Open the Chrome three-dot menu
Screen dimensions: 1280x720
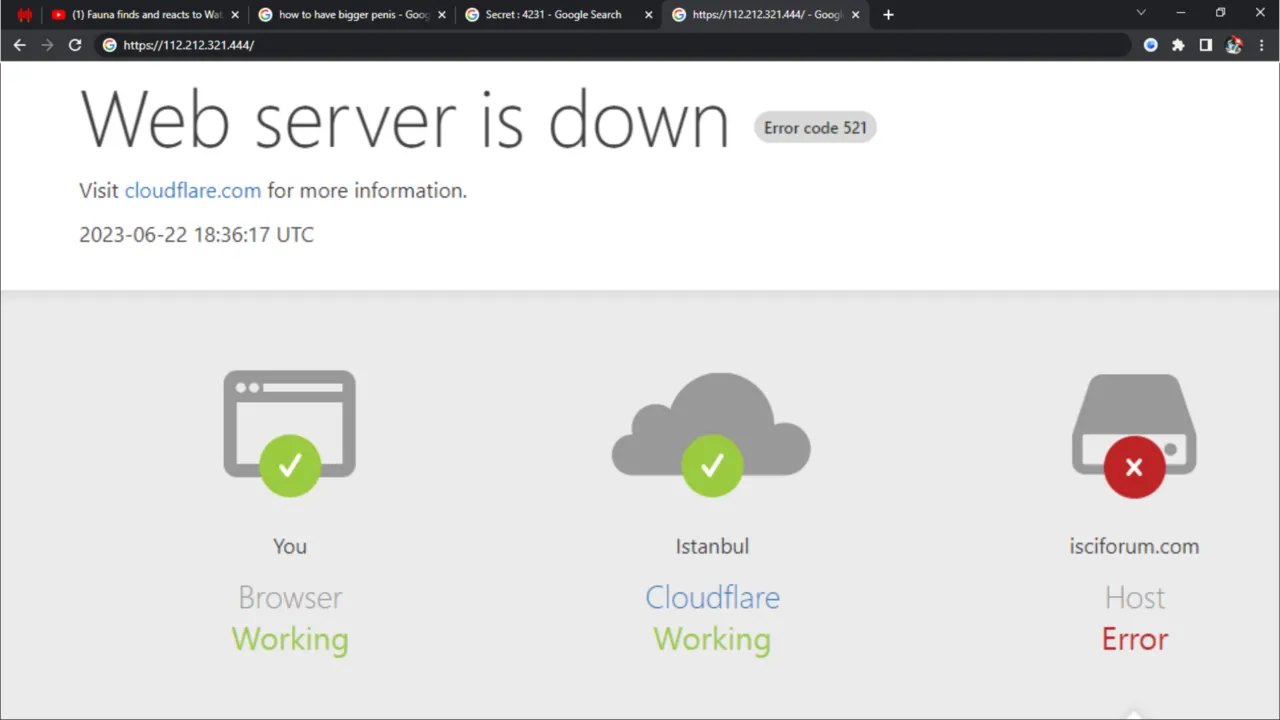1261,45
